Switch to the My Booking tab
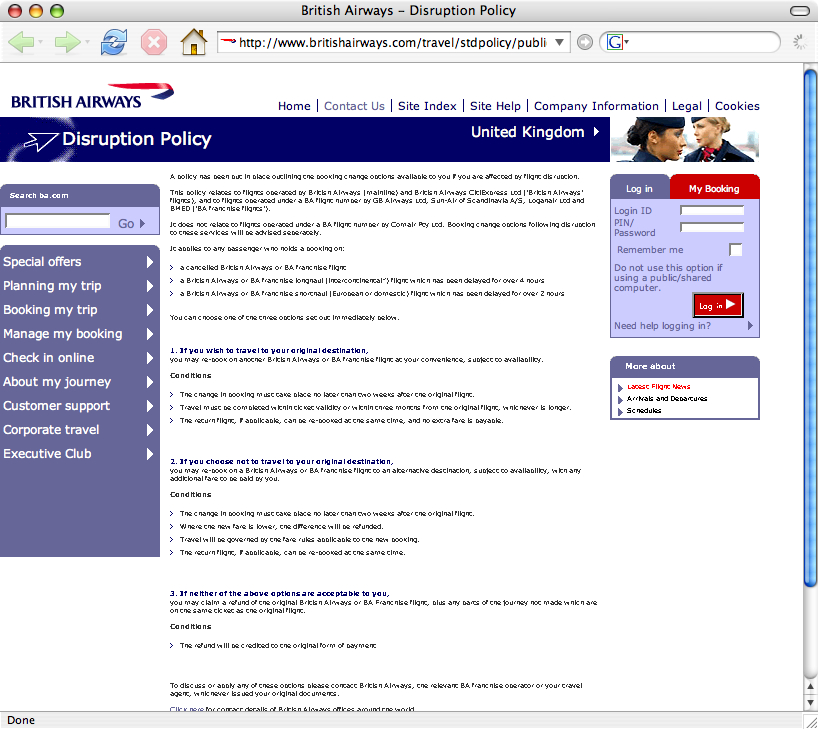The width and height of the screenshot is (818, 729). tap(714, 188)
